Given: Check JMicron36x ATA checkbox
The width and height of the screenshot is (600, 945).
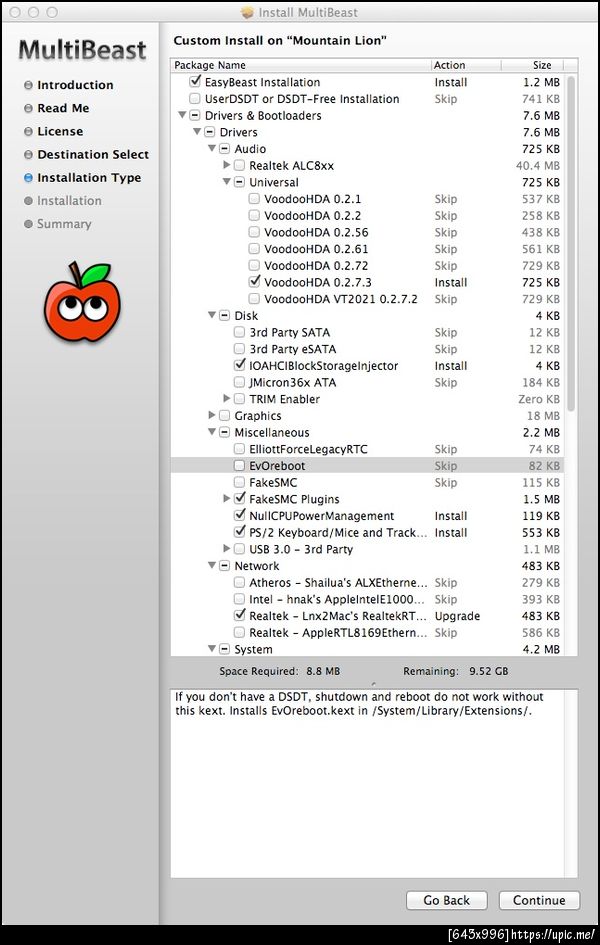Looking at the screenshot, I should [239, 382].
